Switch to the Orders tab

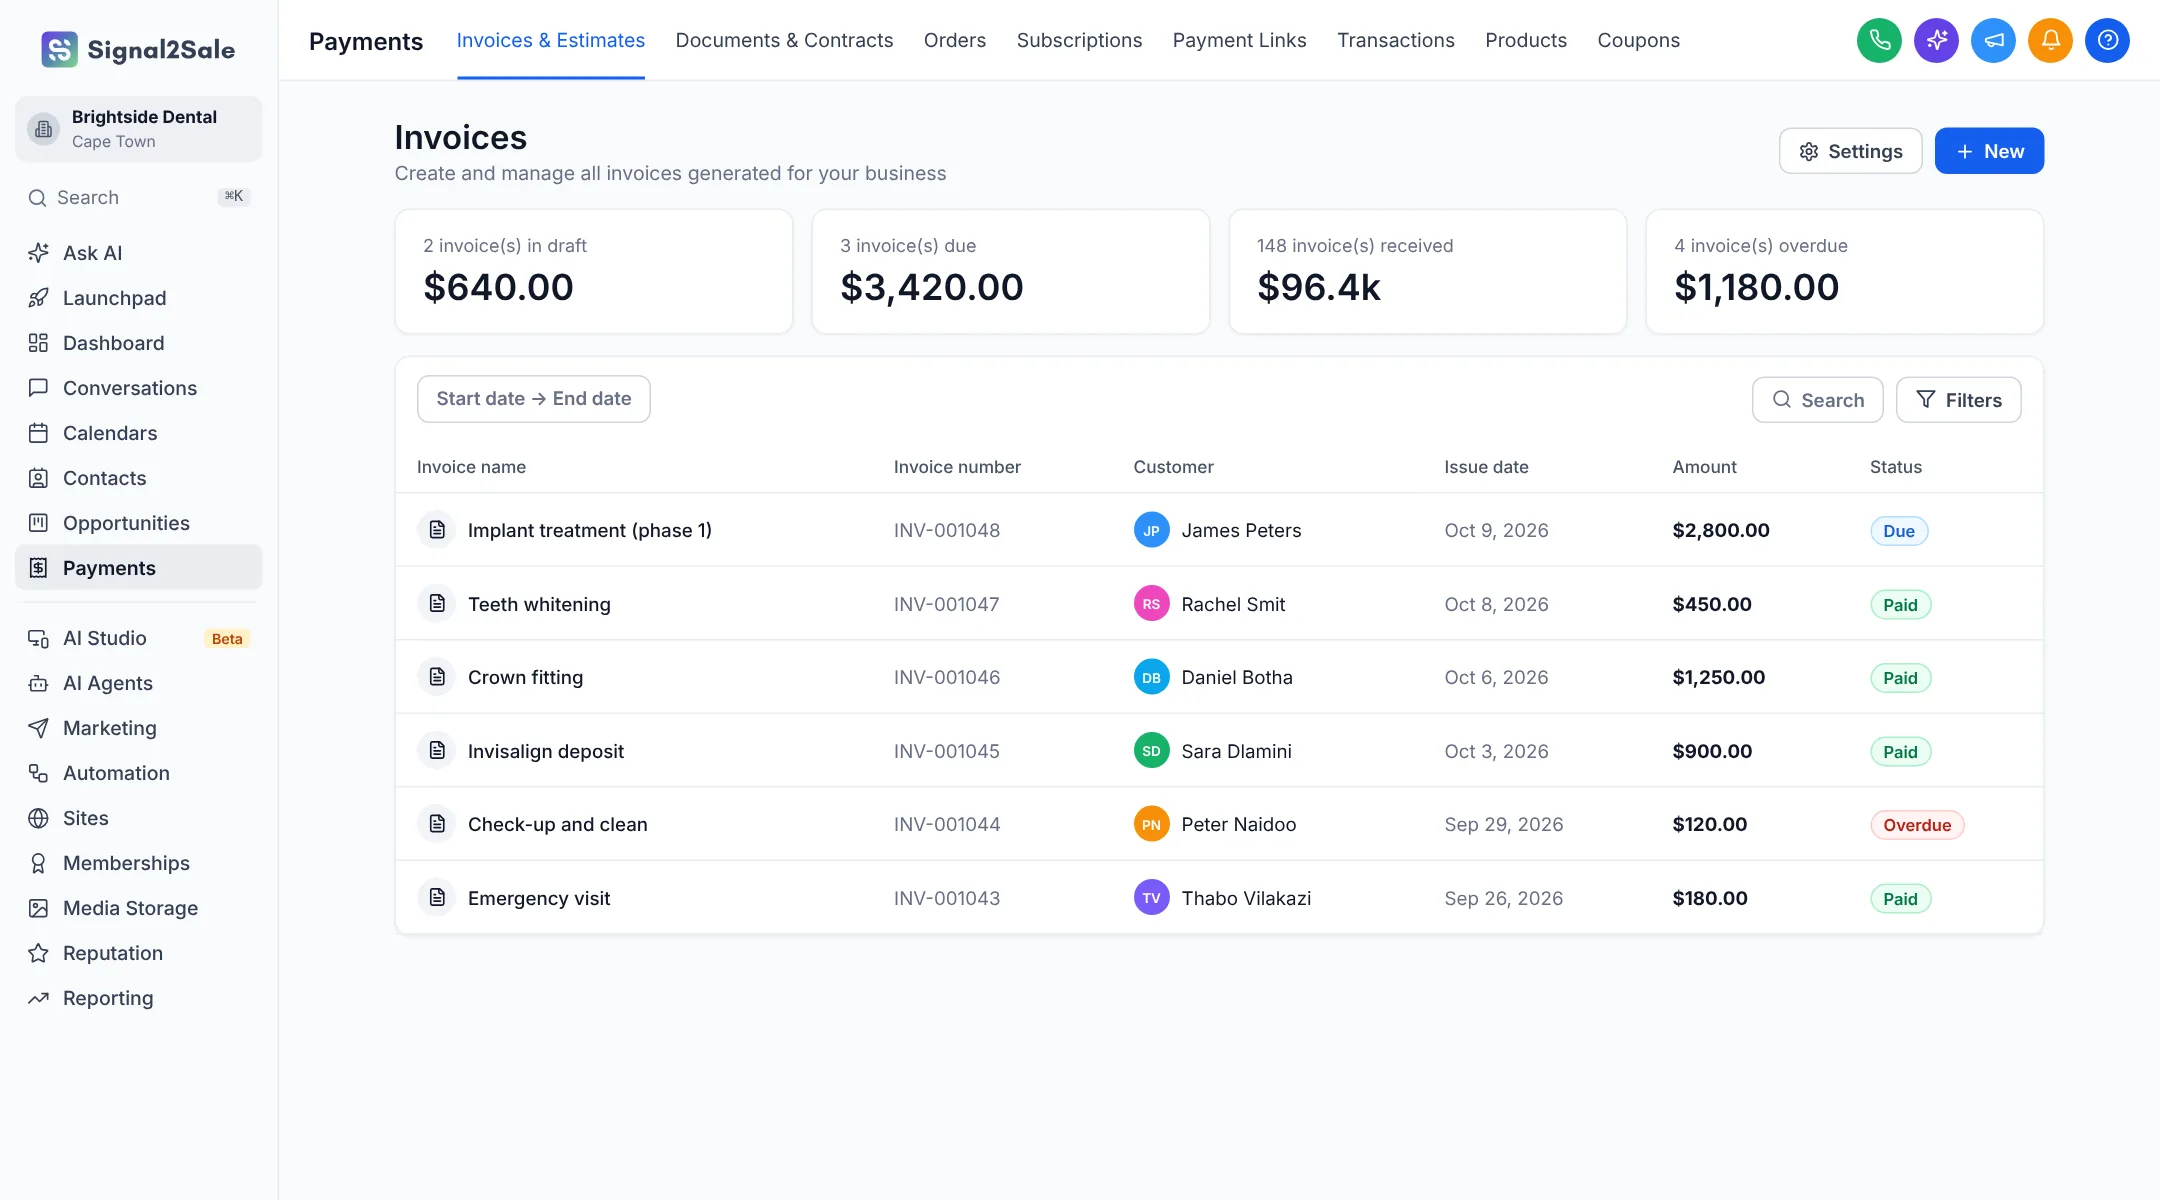pyautogui.click(x=955, y=40)
